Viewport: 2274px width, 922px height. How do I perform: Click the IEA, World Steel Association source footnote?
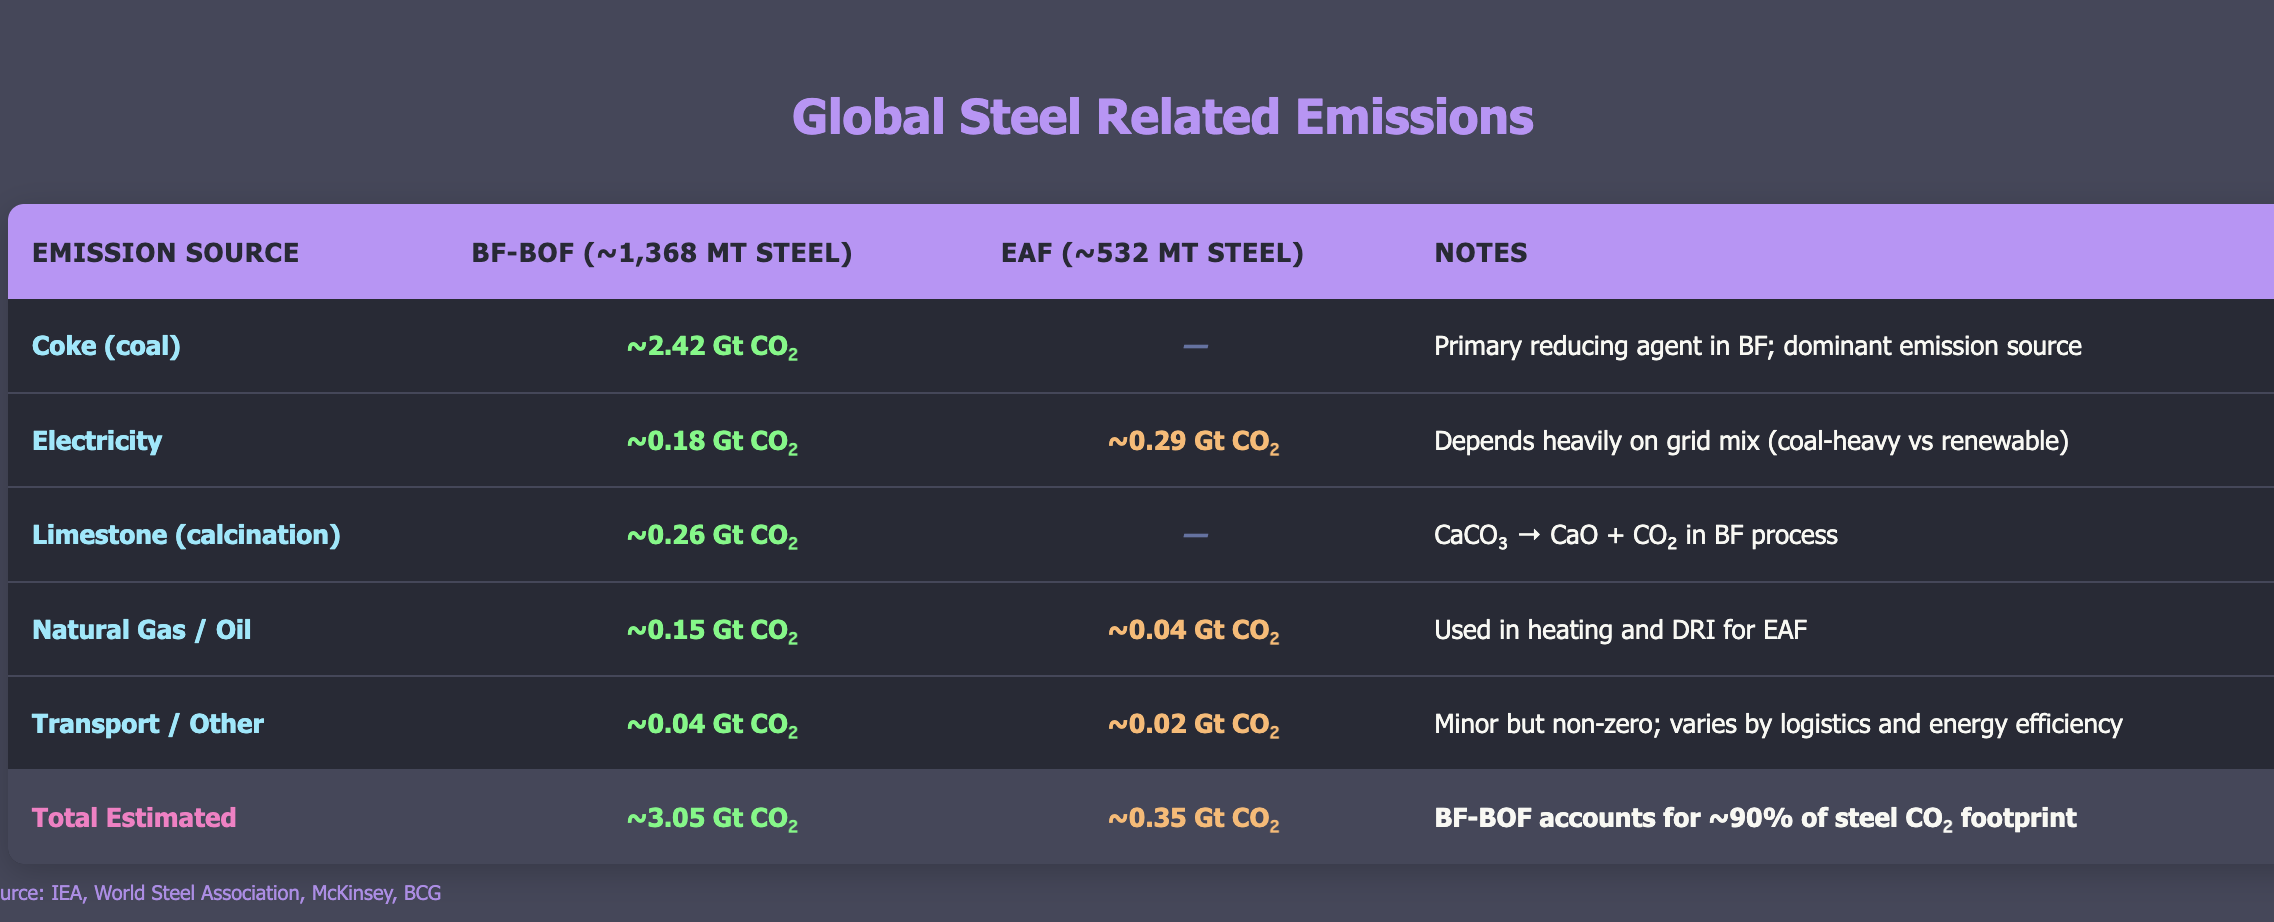point(220,893)
